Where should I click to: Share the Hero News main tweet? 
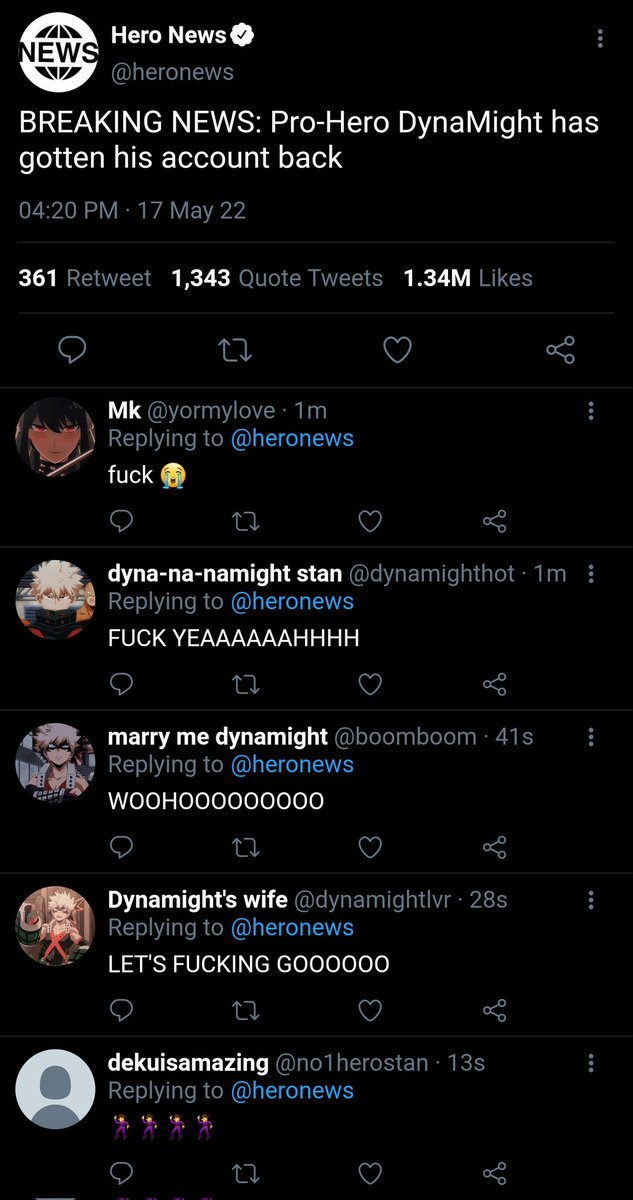(560, 349)
